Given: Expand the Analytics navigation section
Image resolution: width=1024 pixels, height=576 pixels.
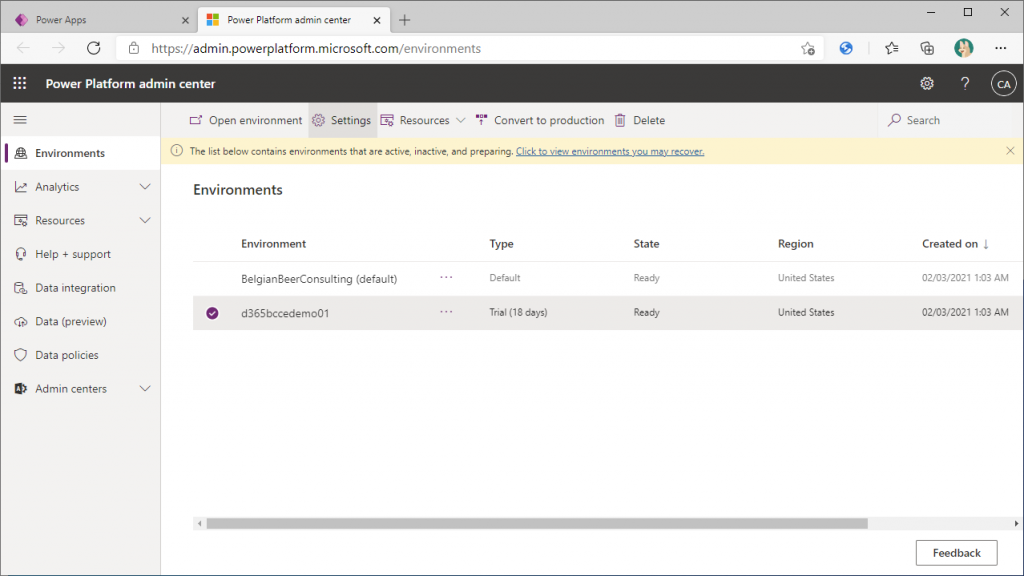Looking at the screenshot, I should tap(145, 187).
